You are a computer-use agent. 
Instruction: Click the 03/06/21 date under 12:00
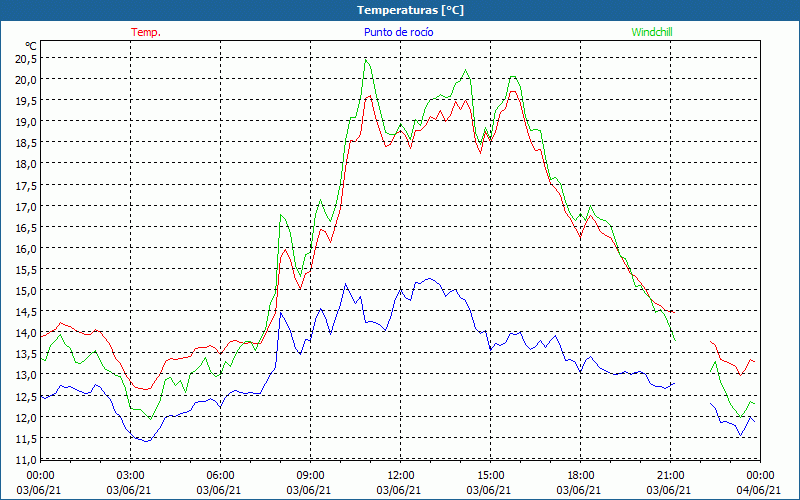(x=399, y=490)
